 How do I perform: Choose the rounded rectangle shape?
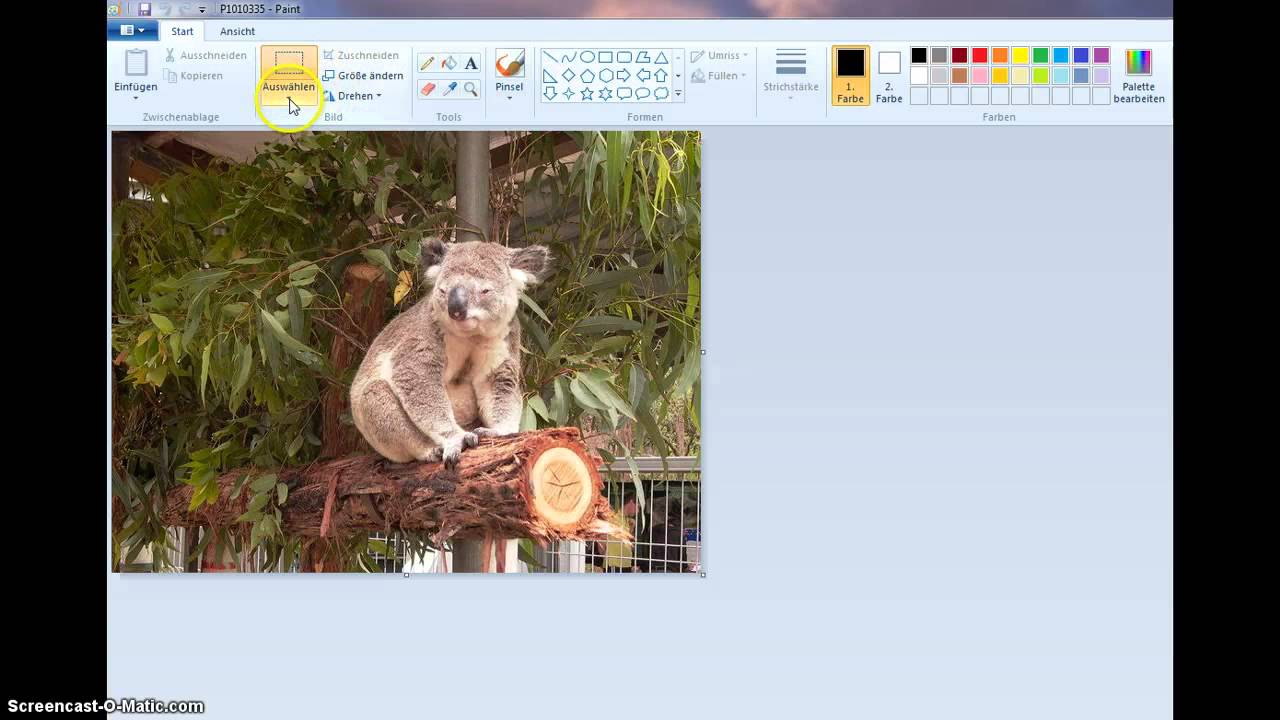click(624, 57)
